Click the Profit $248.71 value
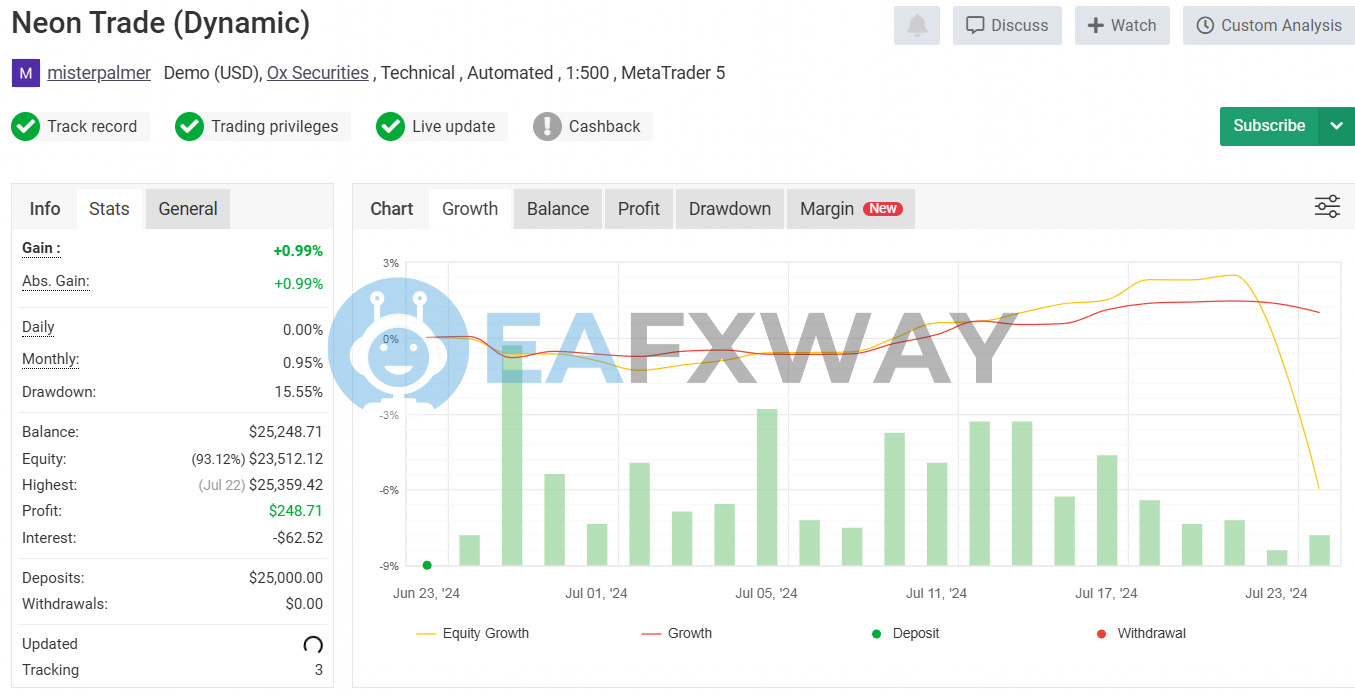The image size is (1355, 697). tap(296, 511)
